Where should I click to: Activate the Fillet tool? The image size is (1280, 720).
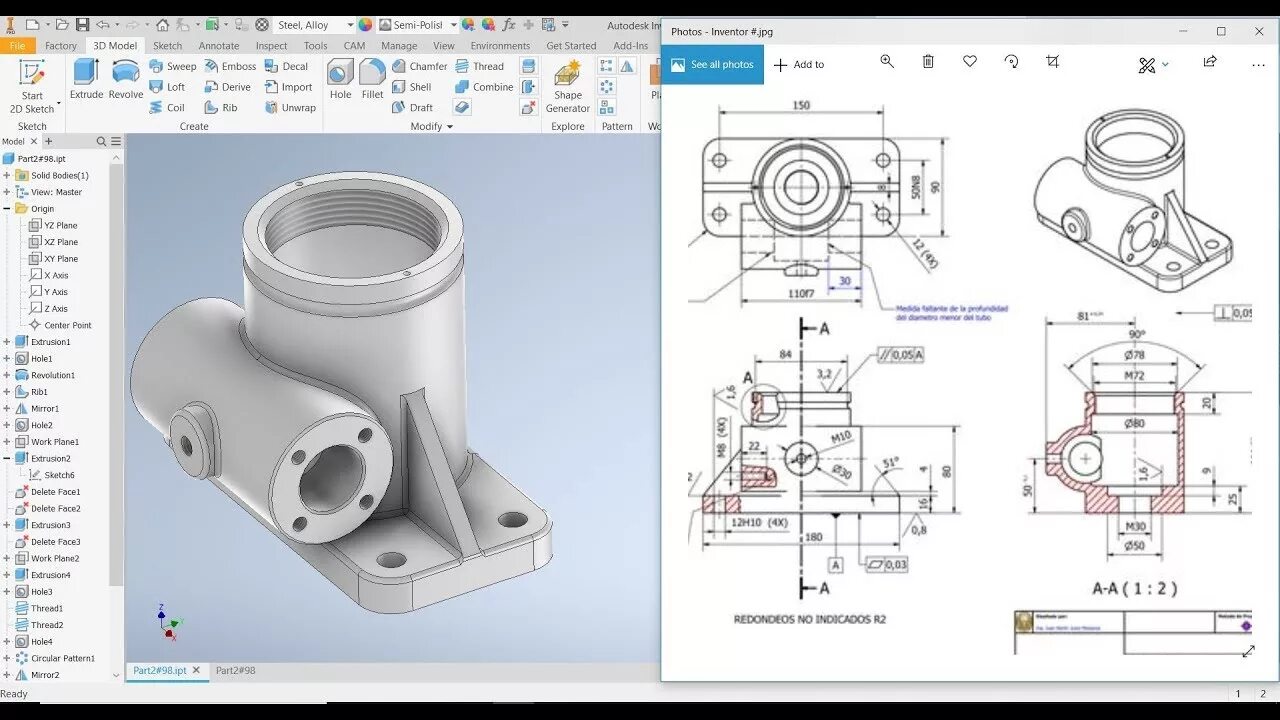pos(372,79)
